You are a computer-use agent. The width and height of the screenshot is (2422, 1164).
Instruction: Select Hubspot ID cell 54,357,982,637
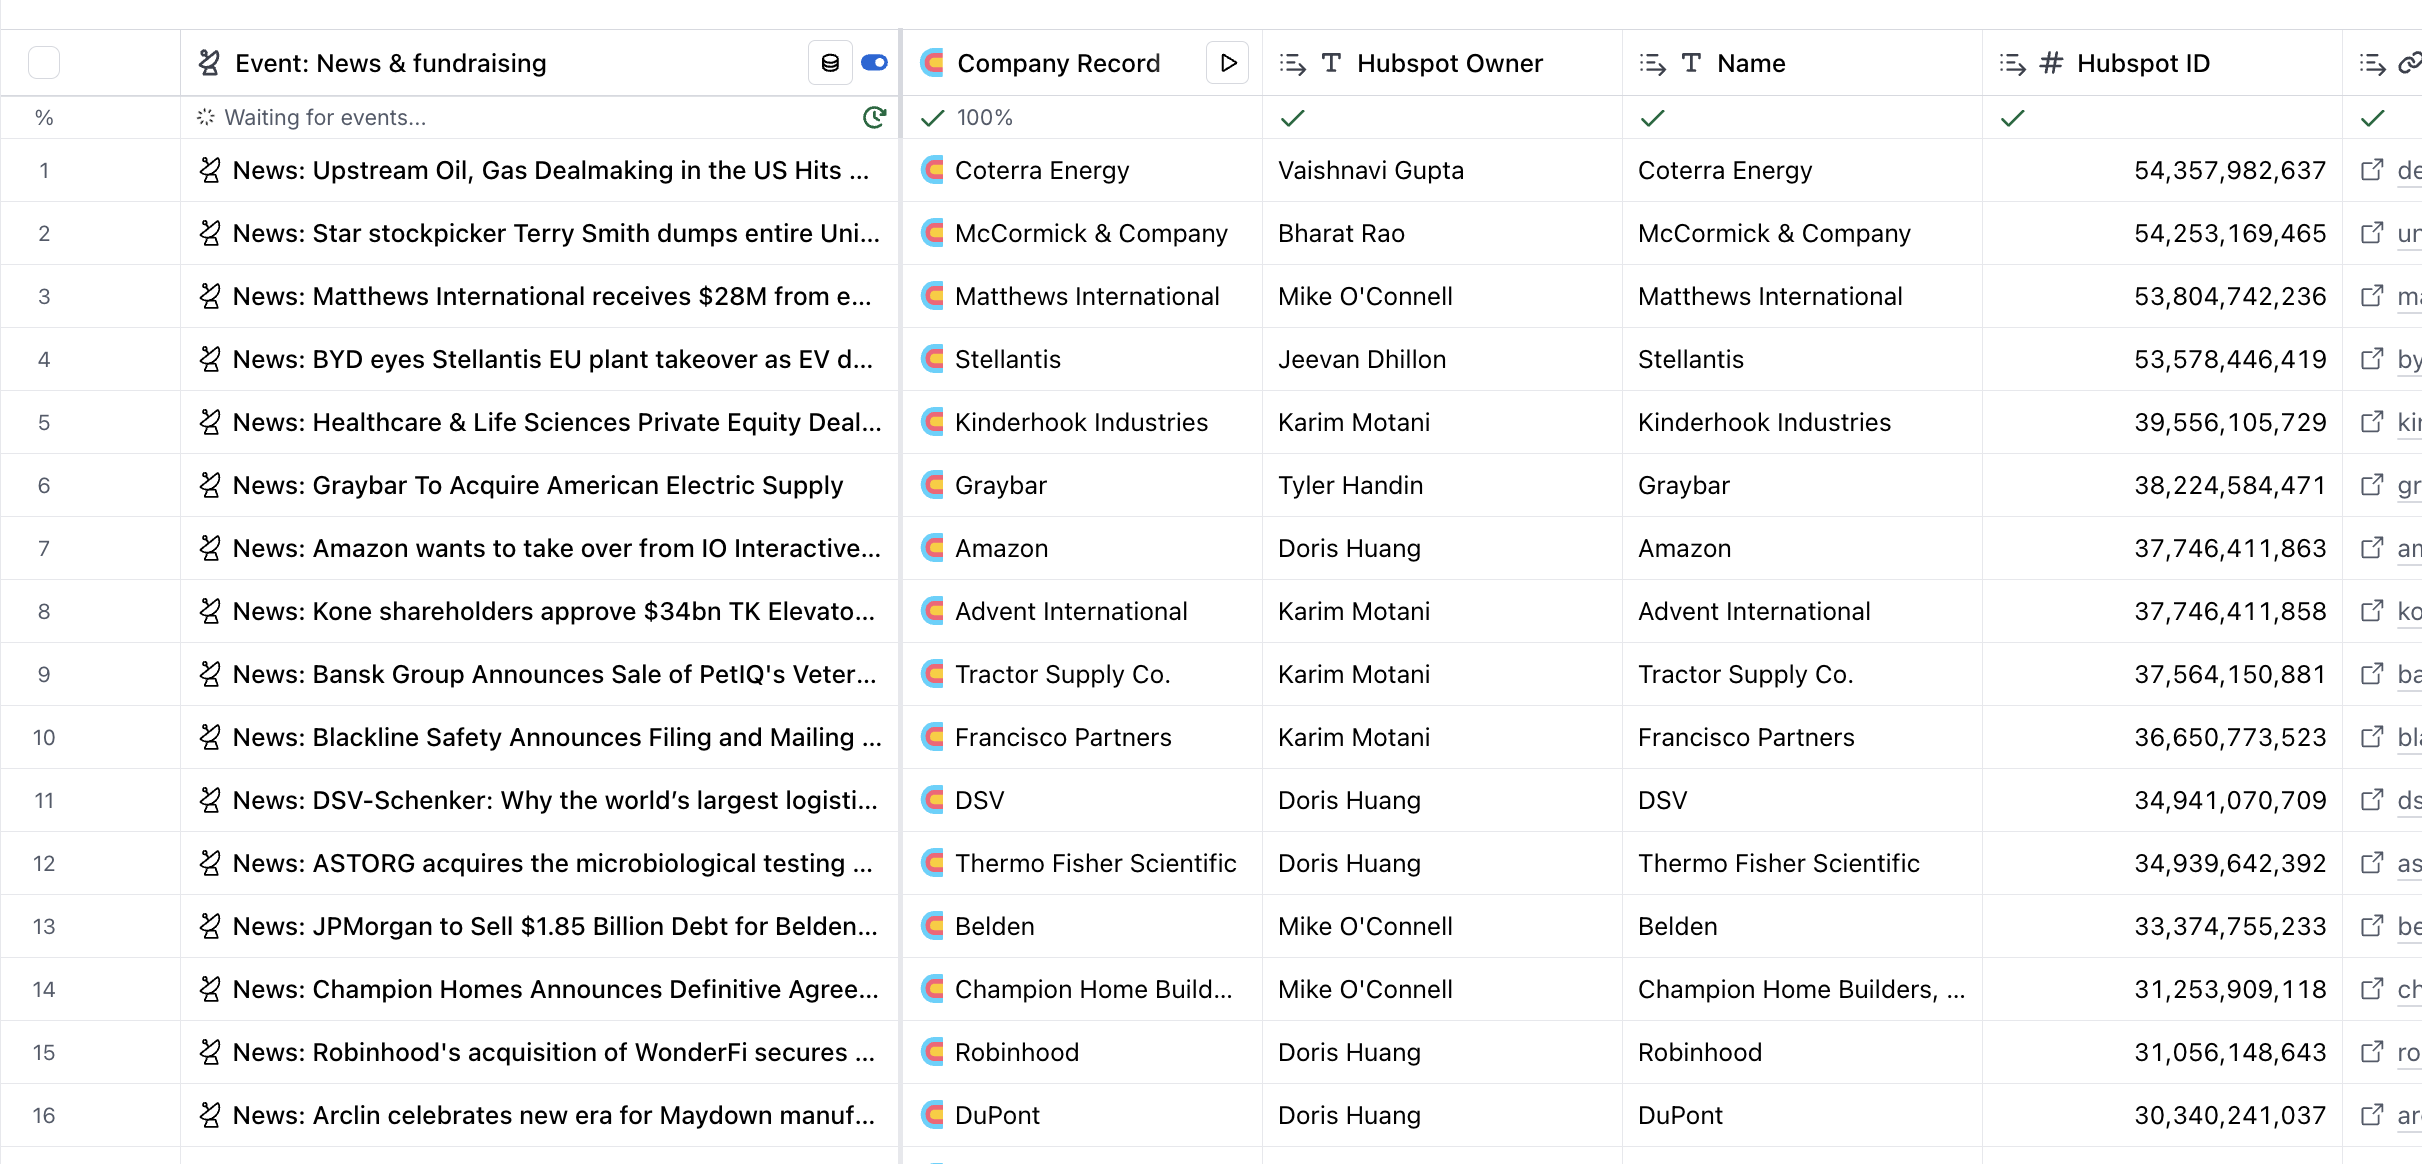tap(2162, 170)
